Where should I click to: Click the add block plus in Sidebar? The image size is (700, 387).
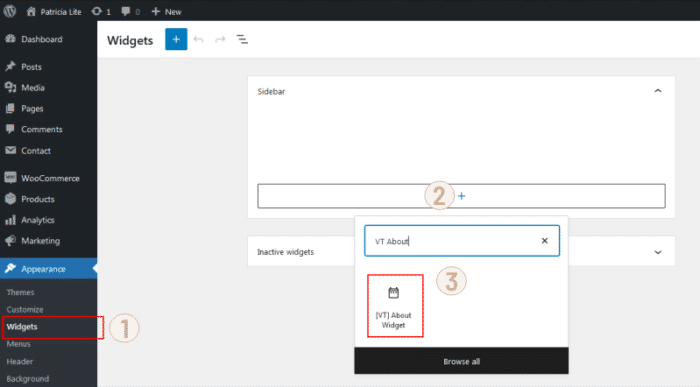click(x=461, y=196)
